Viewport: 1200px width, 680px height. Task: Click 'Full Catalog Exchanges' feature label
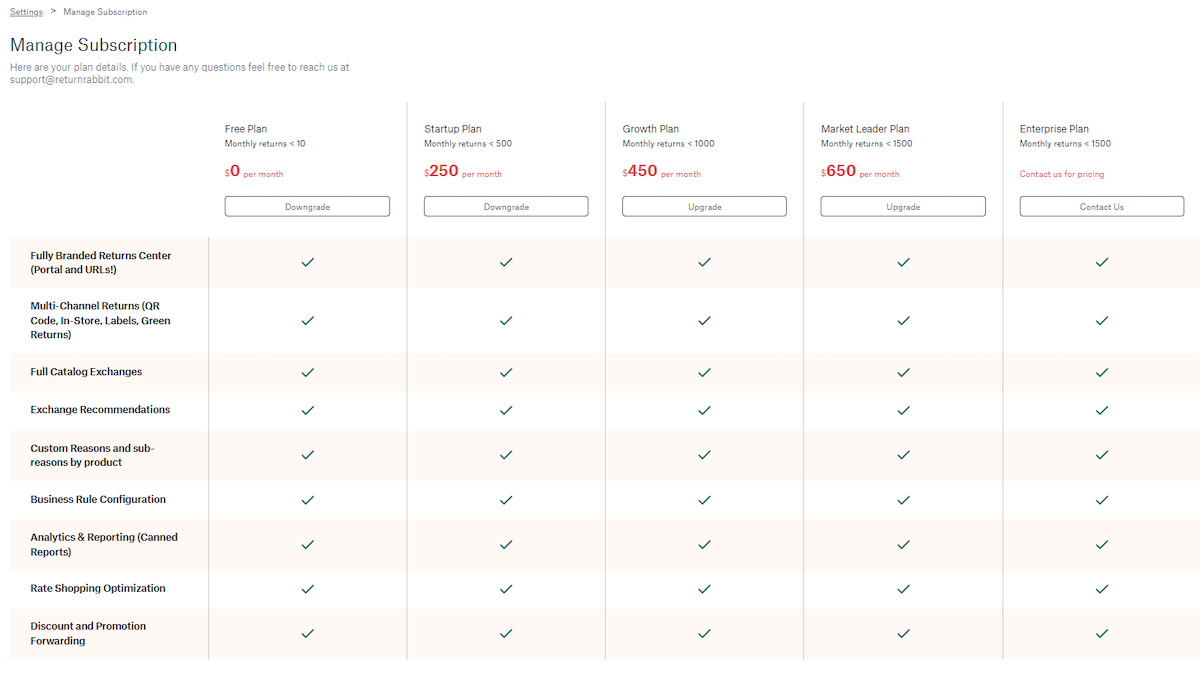click(x=86, y=372)
